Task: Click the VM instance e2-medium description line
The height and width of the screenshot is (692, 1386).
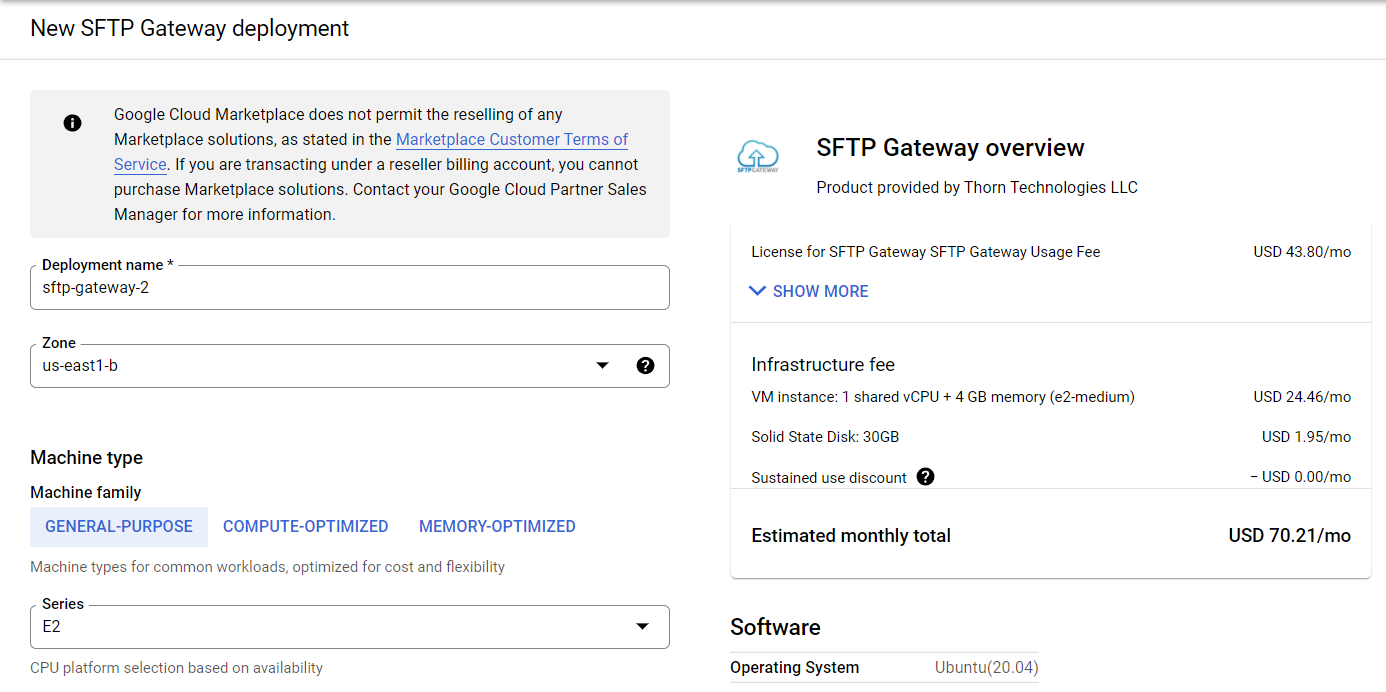Action: point(943,397)
